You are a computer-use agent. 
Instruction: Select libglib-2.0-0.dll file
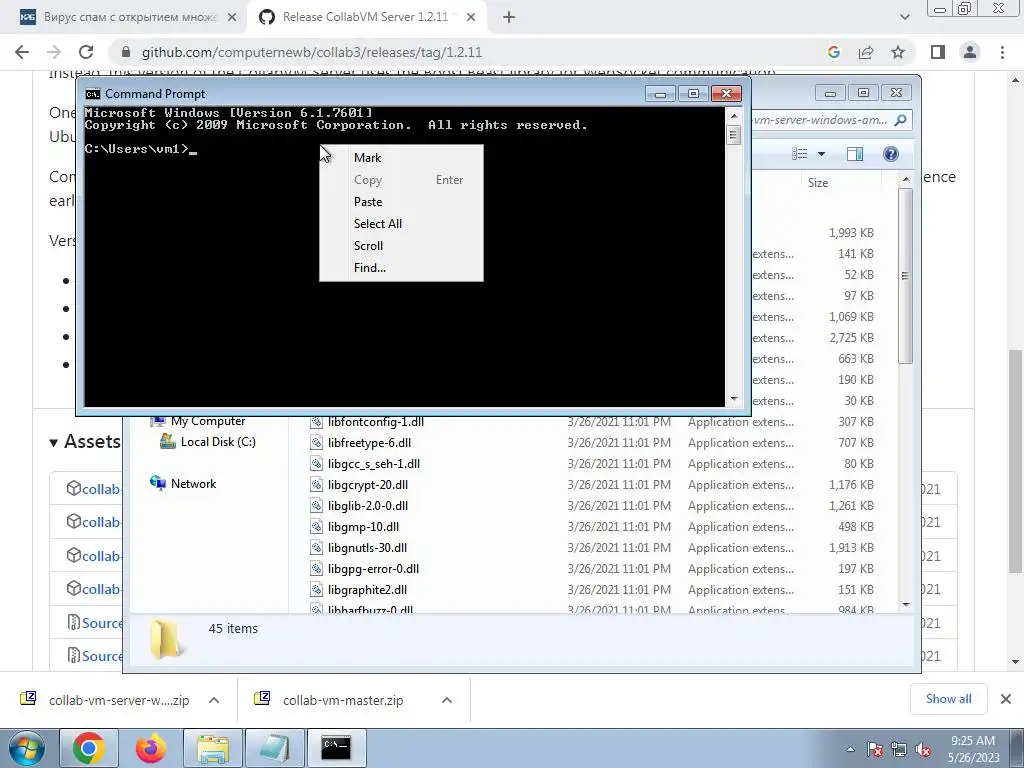(x=368, y=505)
